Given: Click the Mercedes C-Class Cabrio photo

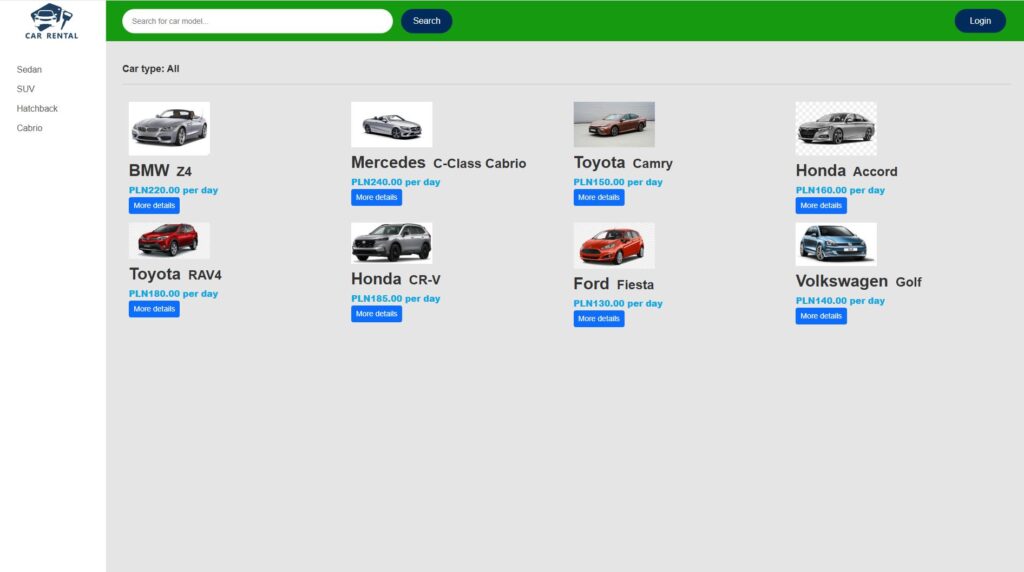Looking at the screenshot, I should (391, 124).
